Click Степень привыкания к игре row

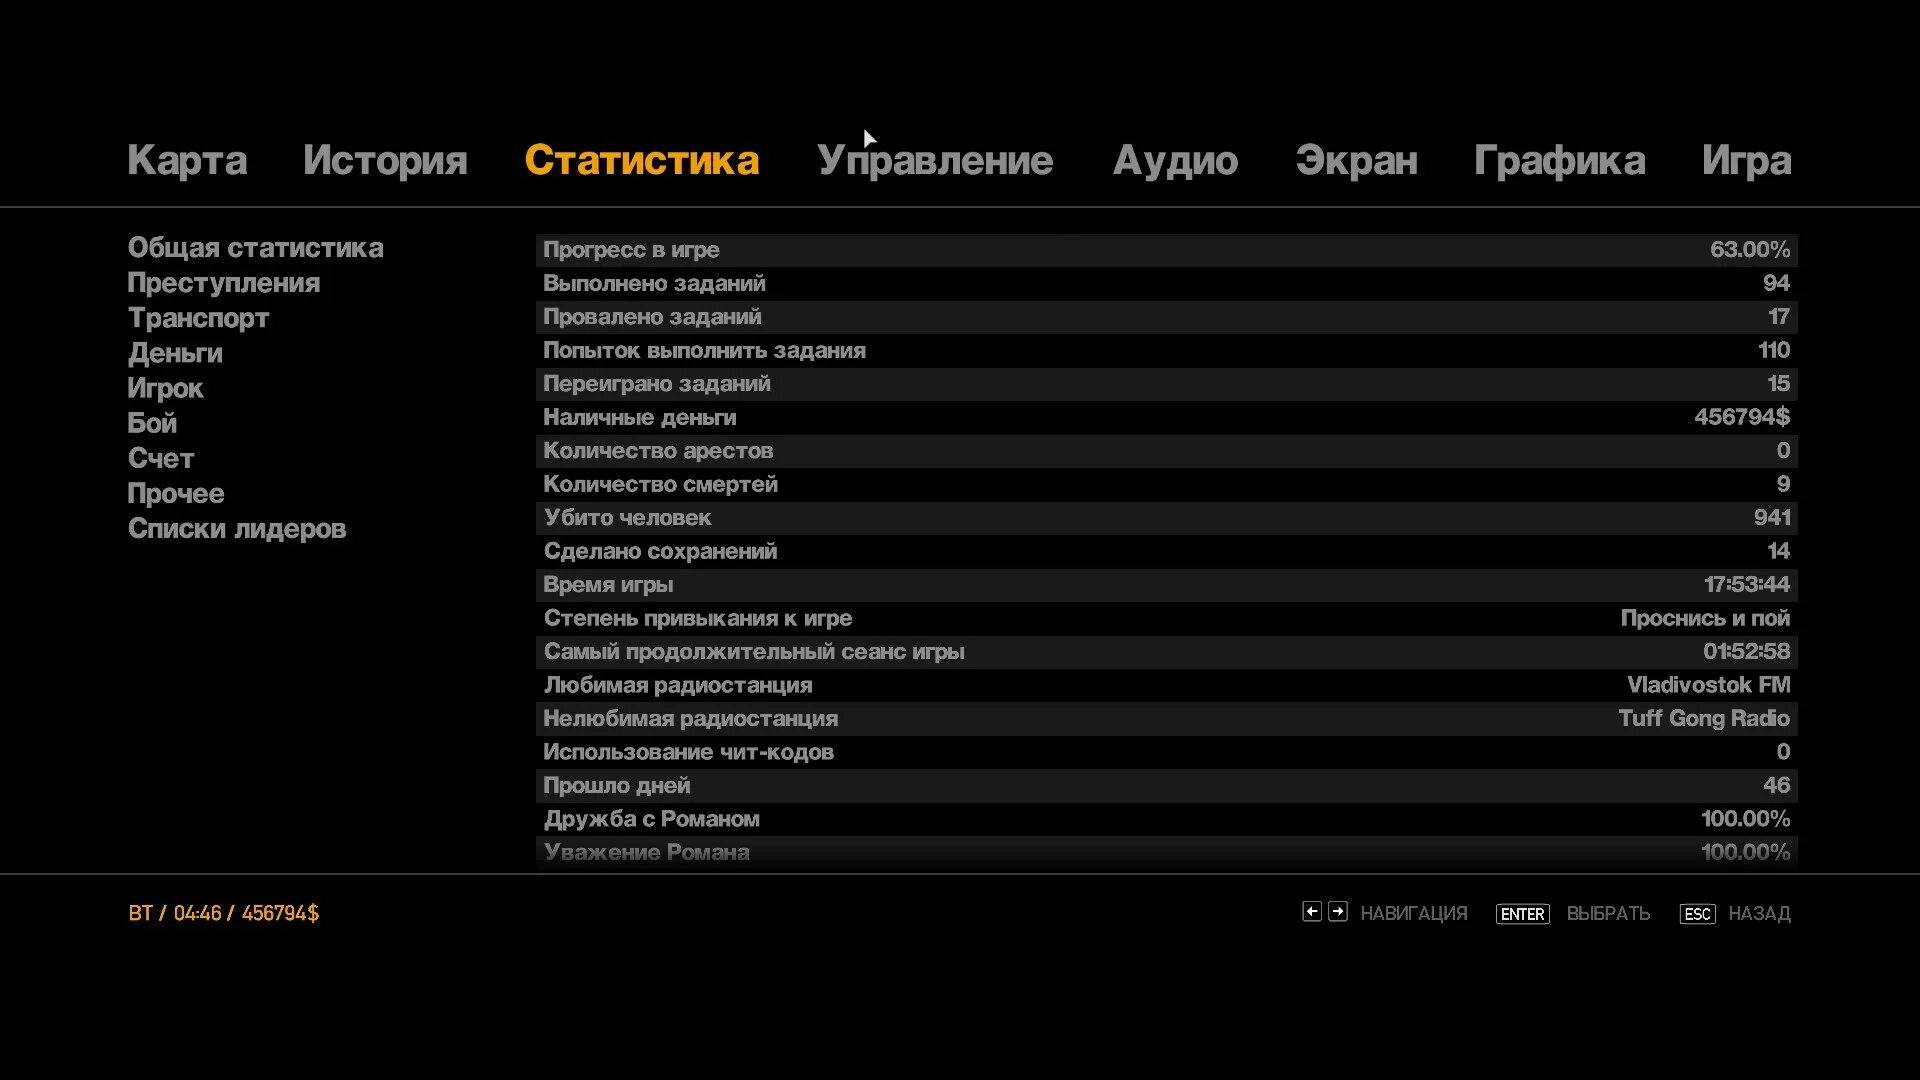(x=1166, y=618)
